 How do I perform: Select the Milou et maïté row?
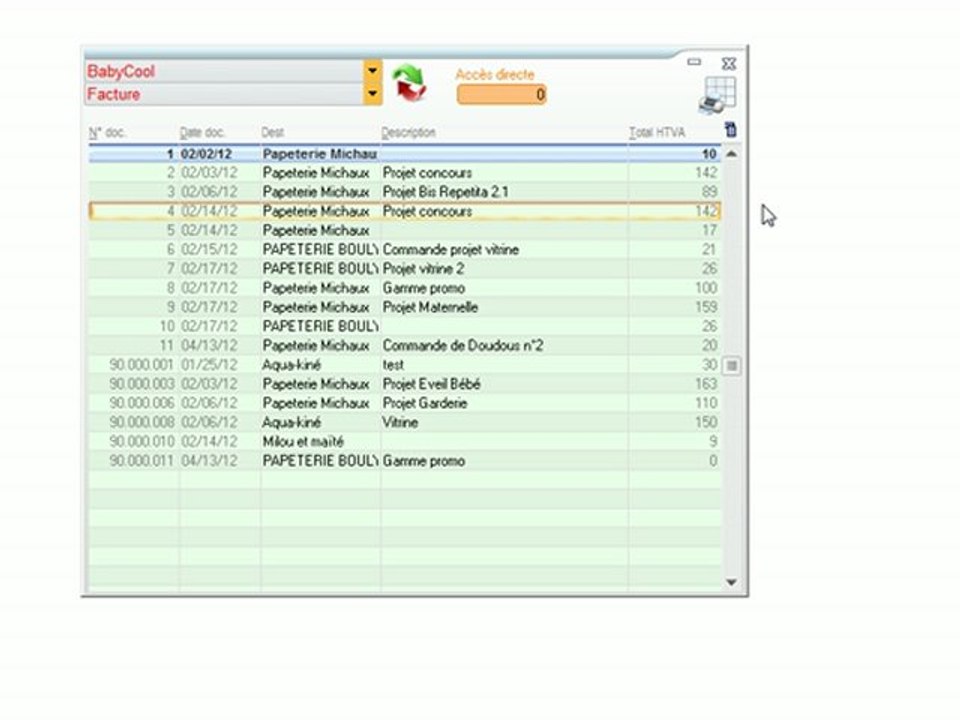coord(405,441)
